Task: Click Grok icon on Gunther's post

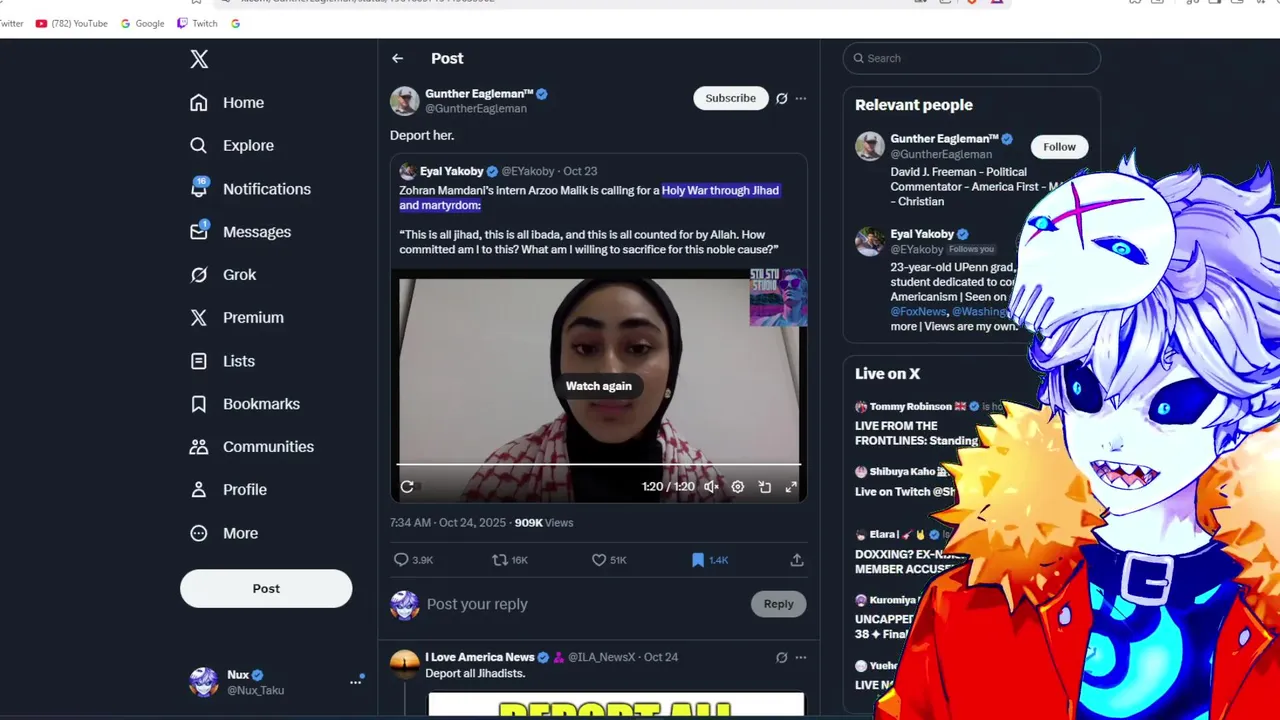Action: pos(782,99)
